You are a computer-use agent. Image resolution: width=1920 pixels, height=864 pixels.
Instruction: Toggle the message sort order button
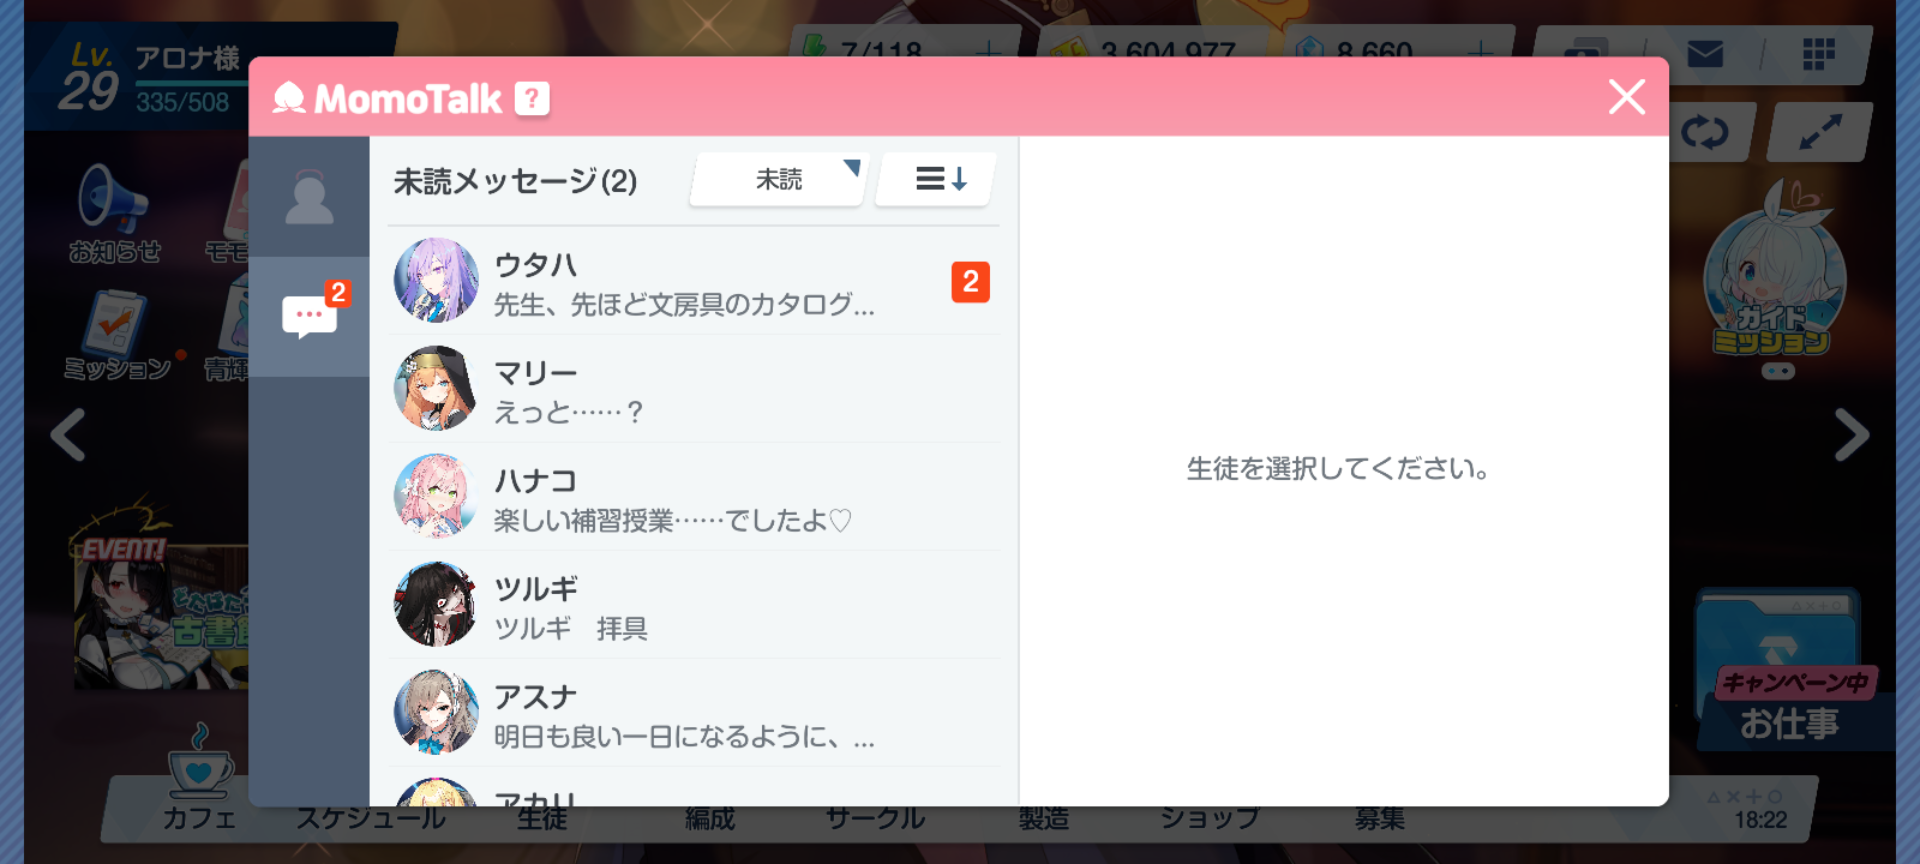pyautogui.click(x=937, y=180)
